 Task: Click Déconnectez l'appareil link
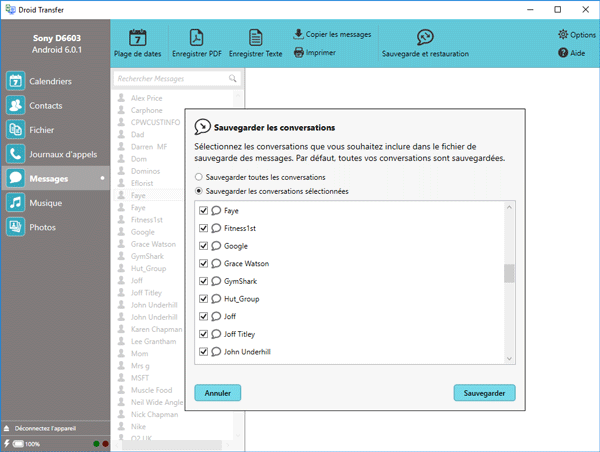[45, 428]
